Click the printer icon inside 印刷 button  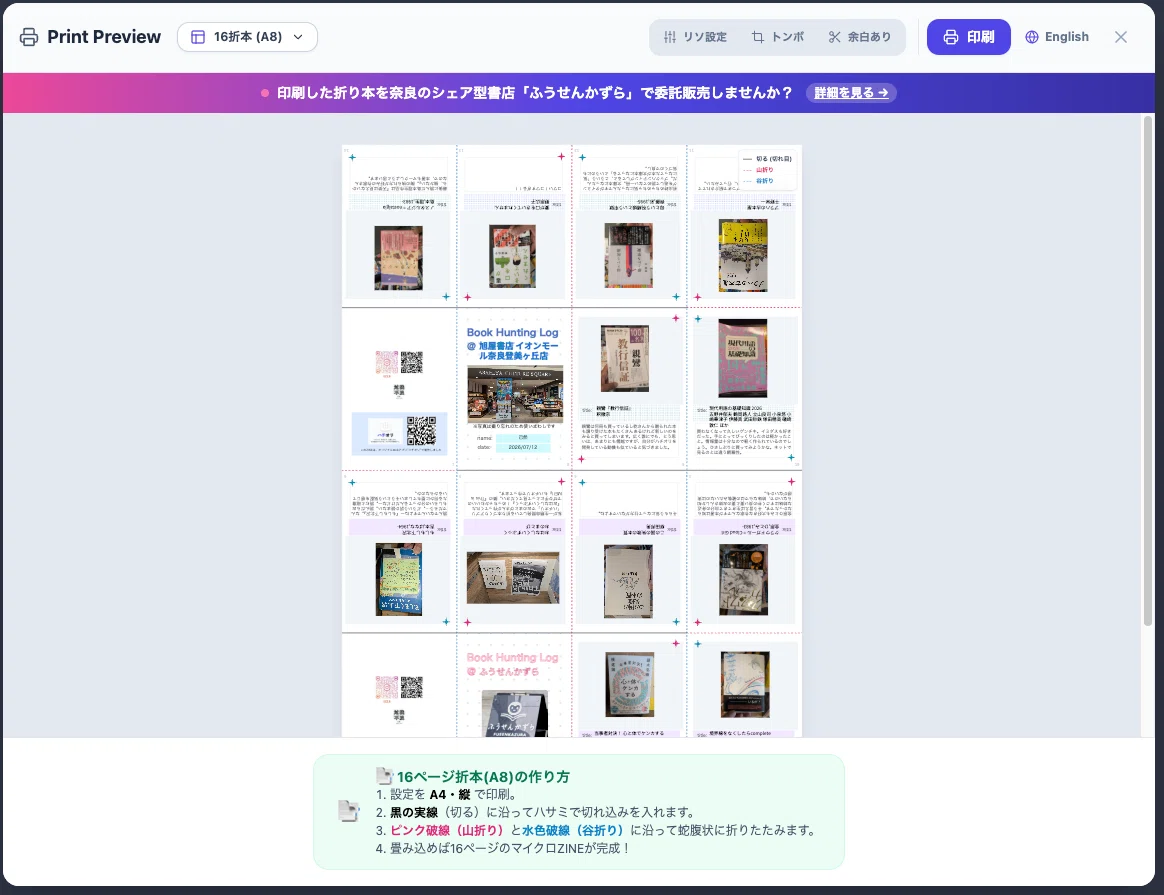click(x=951, y=37)
